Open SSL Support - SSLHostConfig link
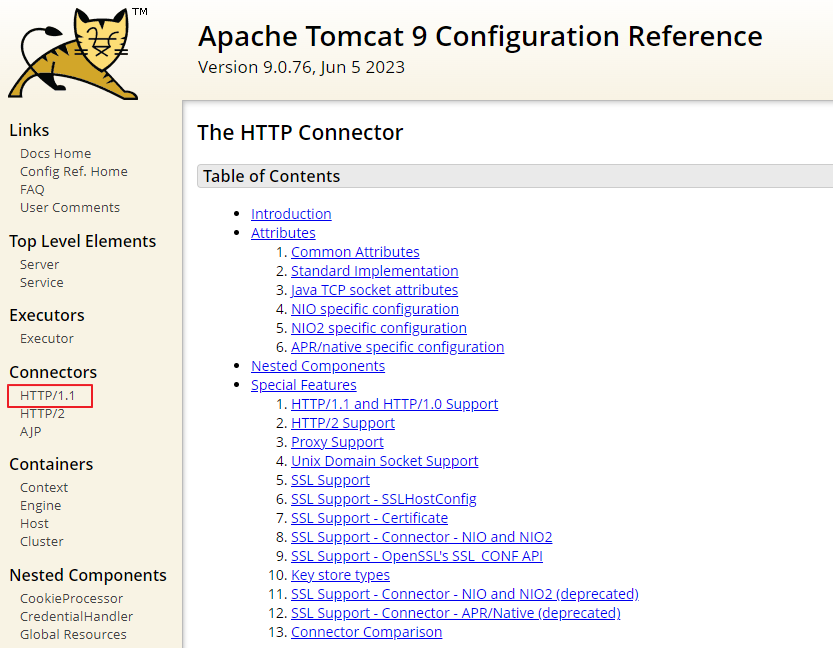 (x=384, y=499)
